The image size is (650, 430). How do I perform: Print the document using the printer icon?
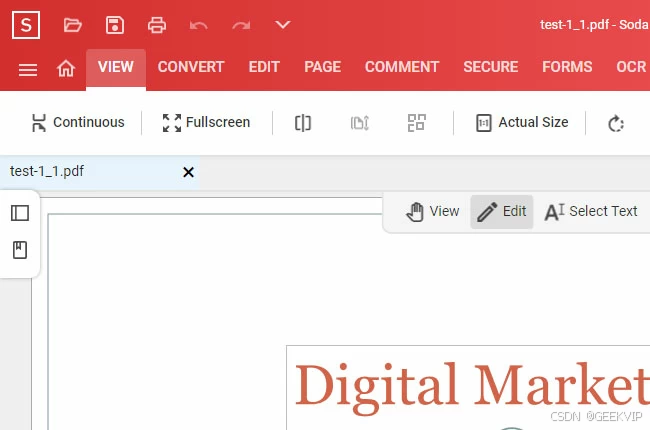tap(157, 25)
